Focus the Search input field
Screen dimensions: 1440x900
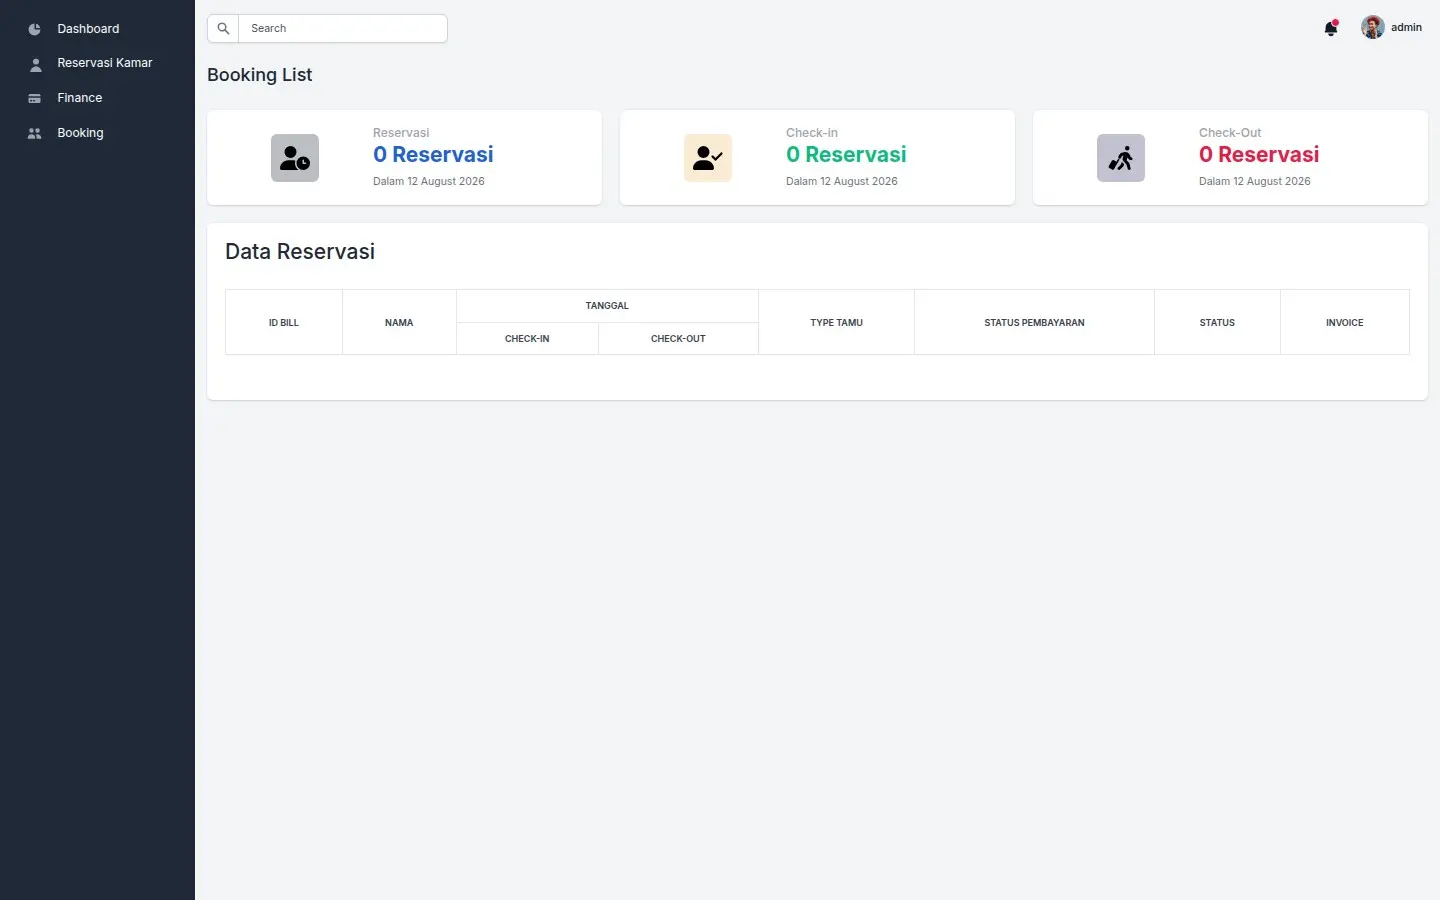tap(343, 28)
